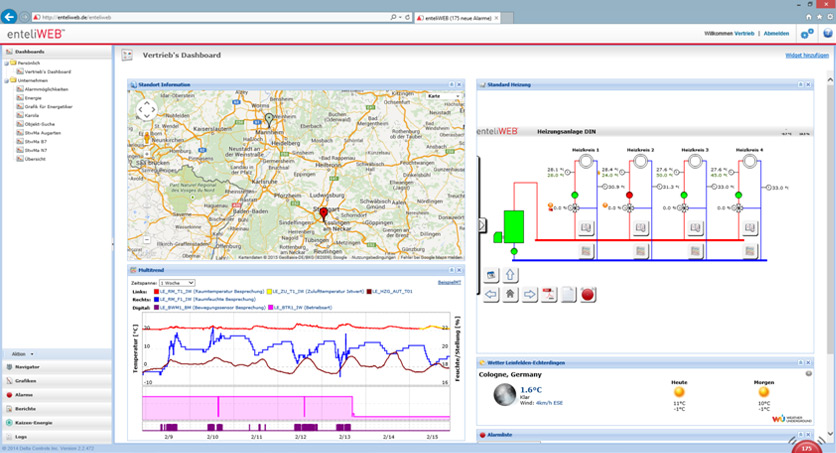
Task: Click the right arrow graphic navigation button
Action: click(529, 294)
